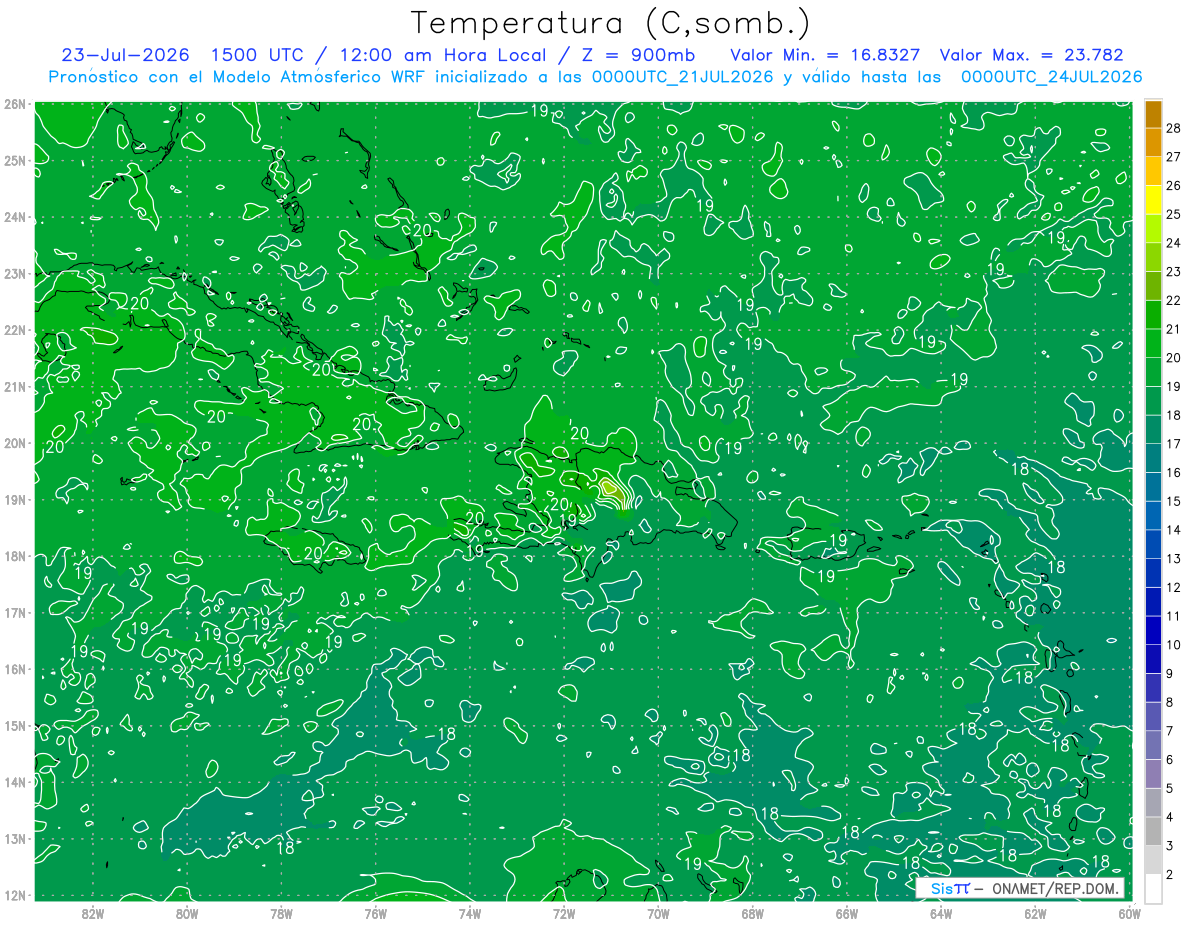This screenshot has width=1200, height=927.
Task: Click the '18N' latitude axis label
Action: point(14,556)
